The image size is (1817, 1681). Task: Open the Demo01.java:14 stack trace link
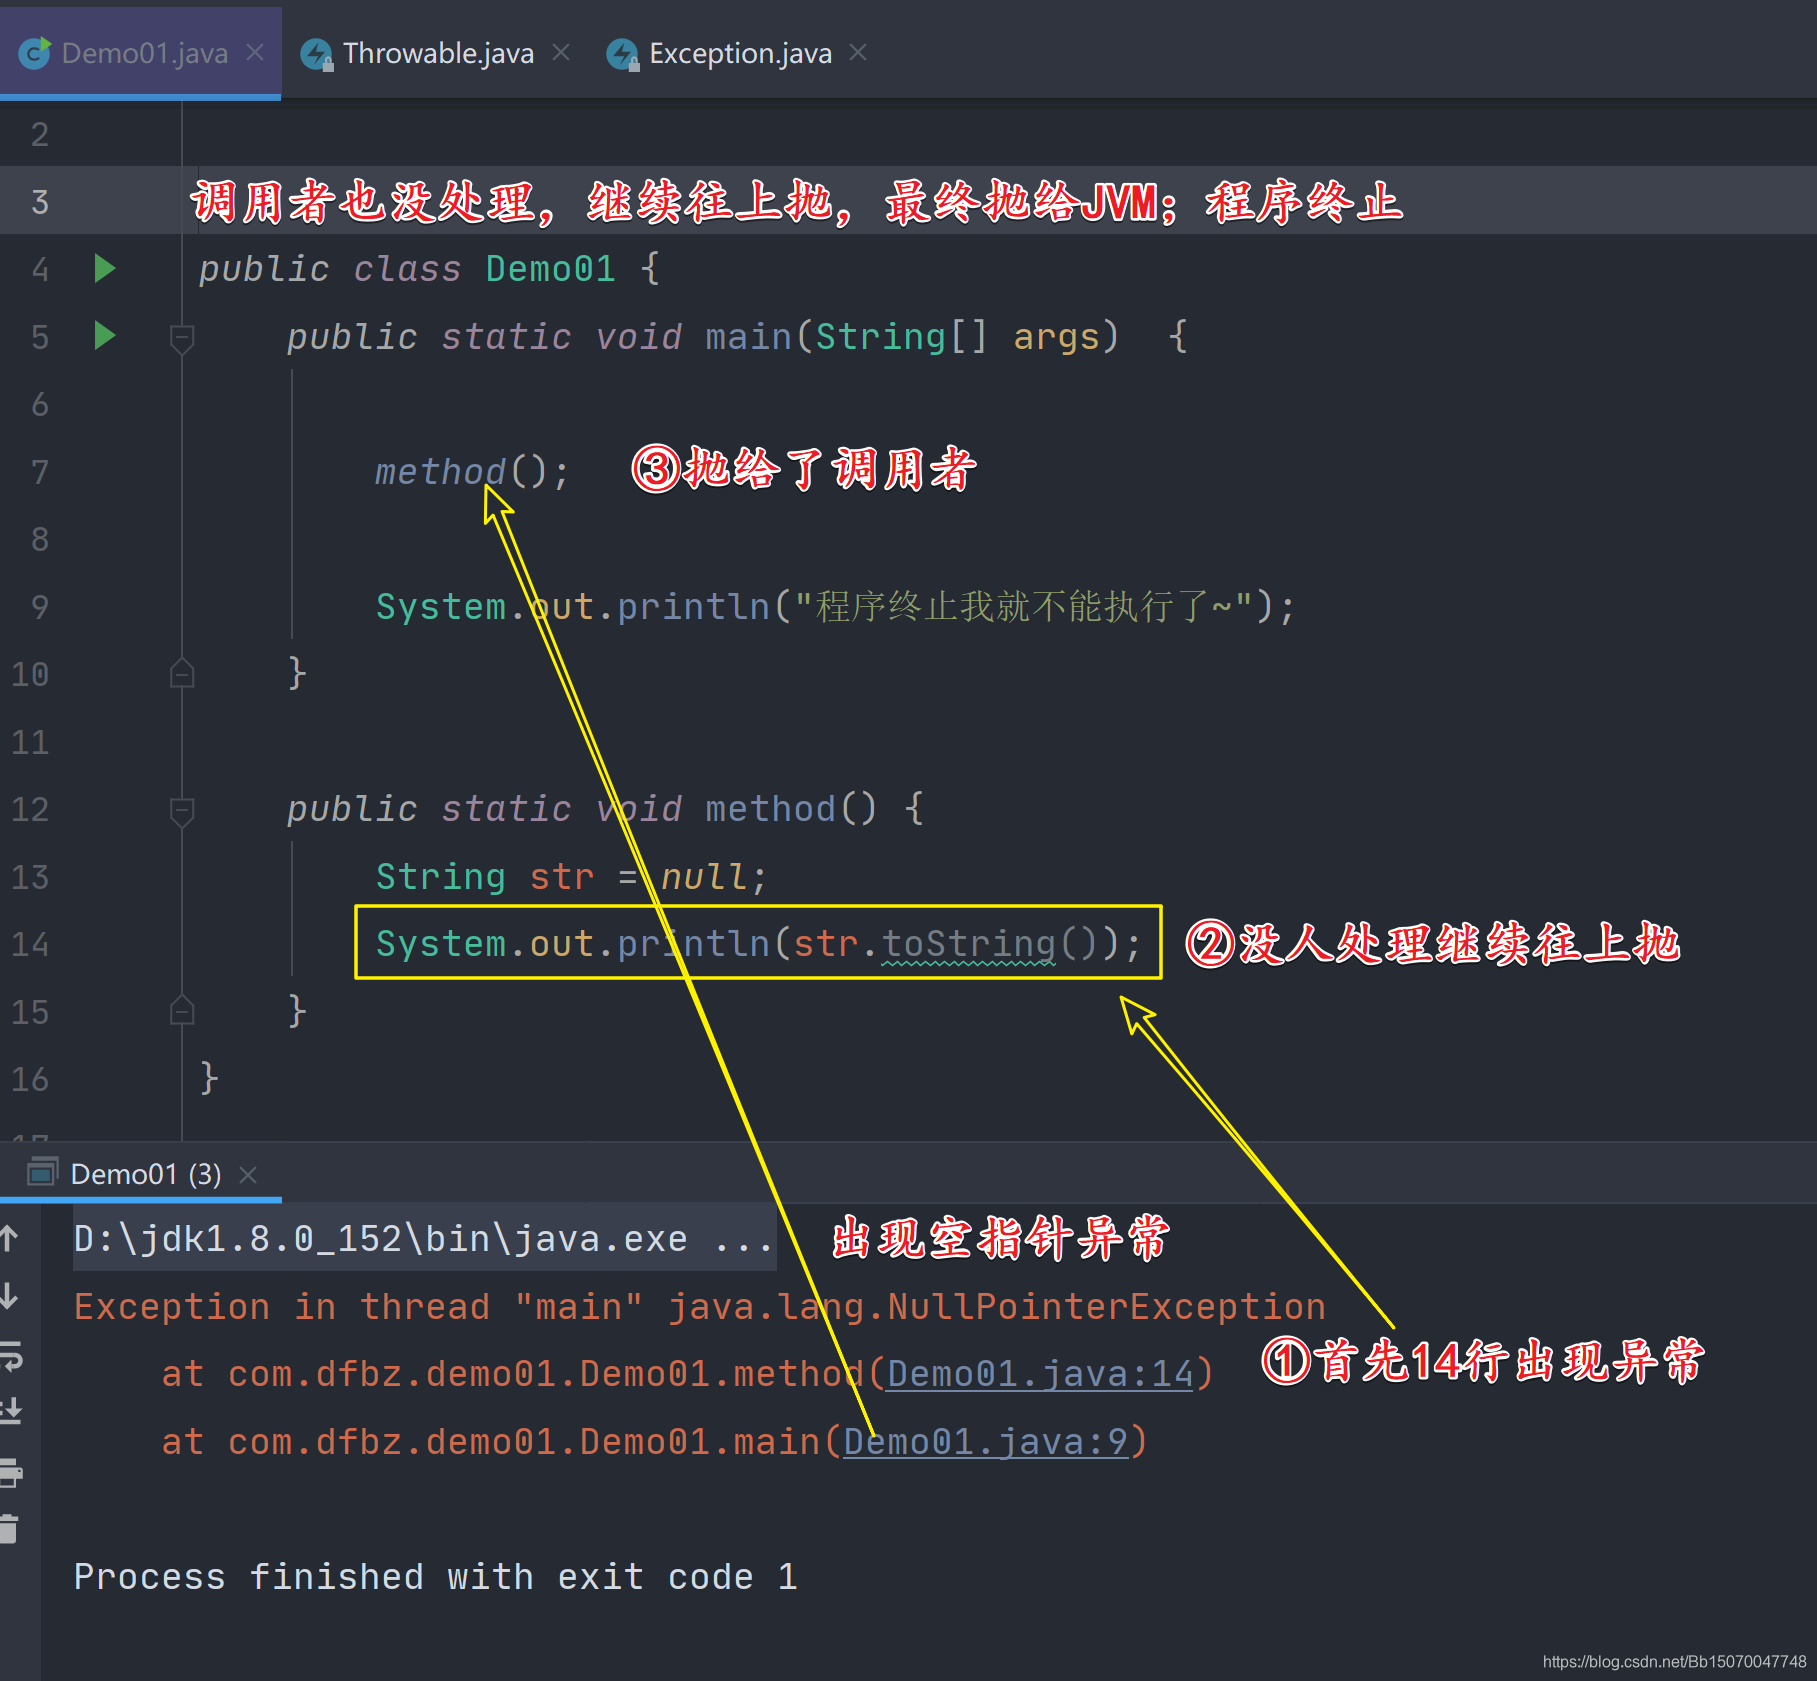[x=1040, y=1374]
